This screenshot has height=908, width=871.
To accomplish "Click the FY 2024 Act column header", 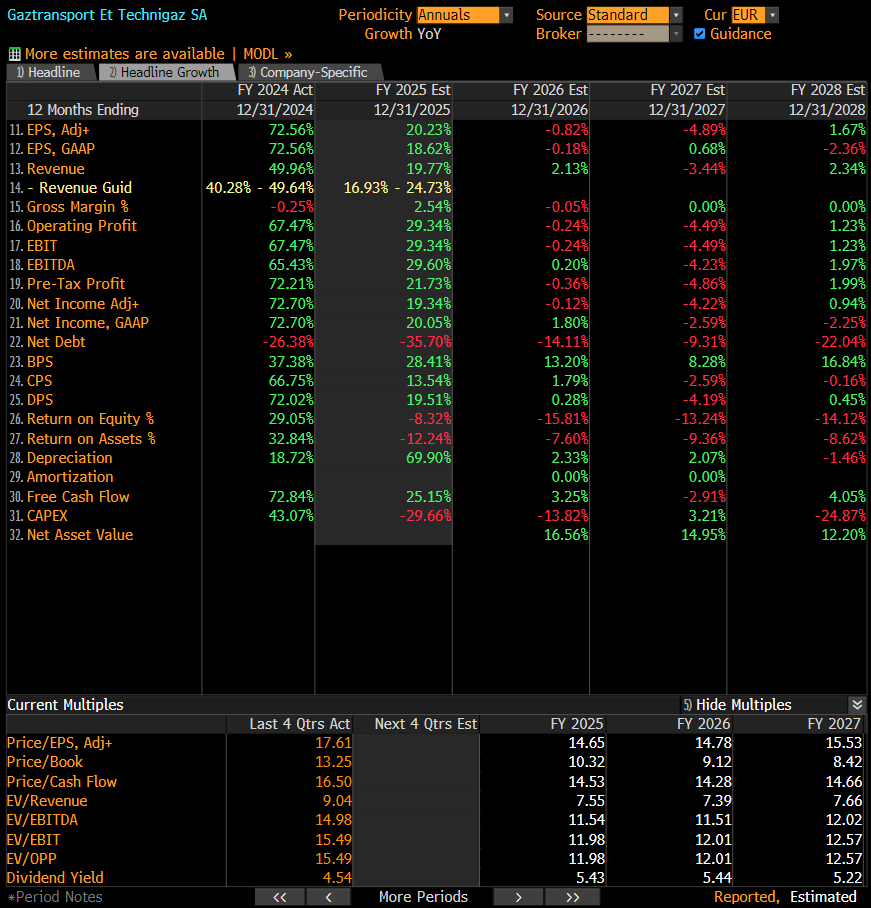I will [x=275, y=90].
